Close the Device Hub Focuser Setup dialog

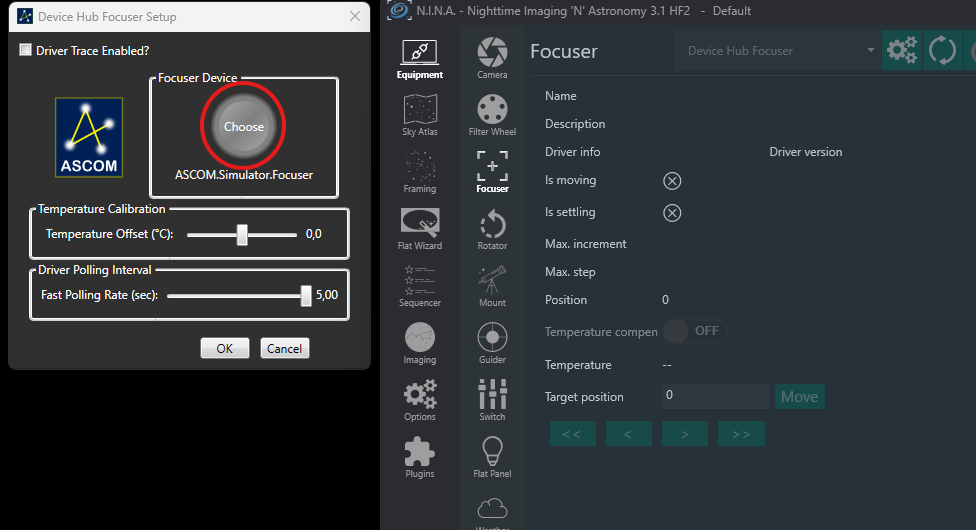point(355,16)
